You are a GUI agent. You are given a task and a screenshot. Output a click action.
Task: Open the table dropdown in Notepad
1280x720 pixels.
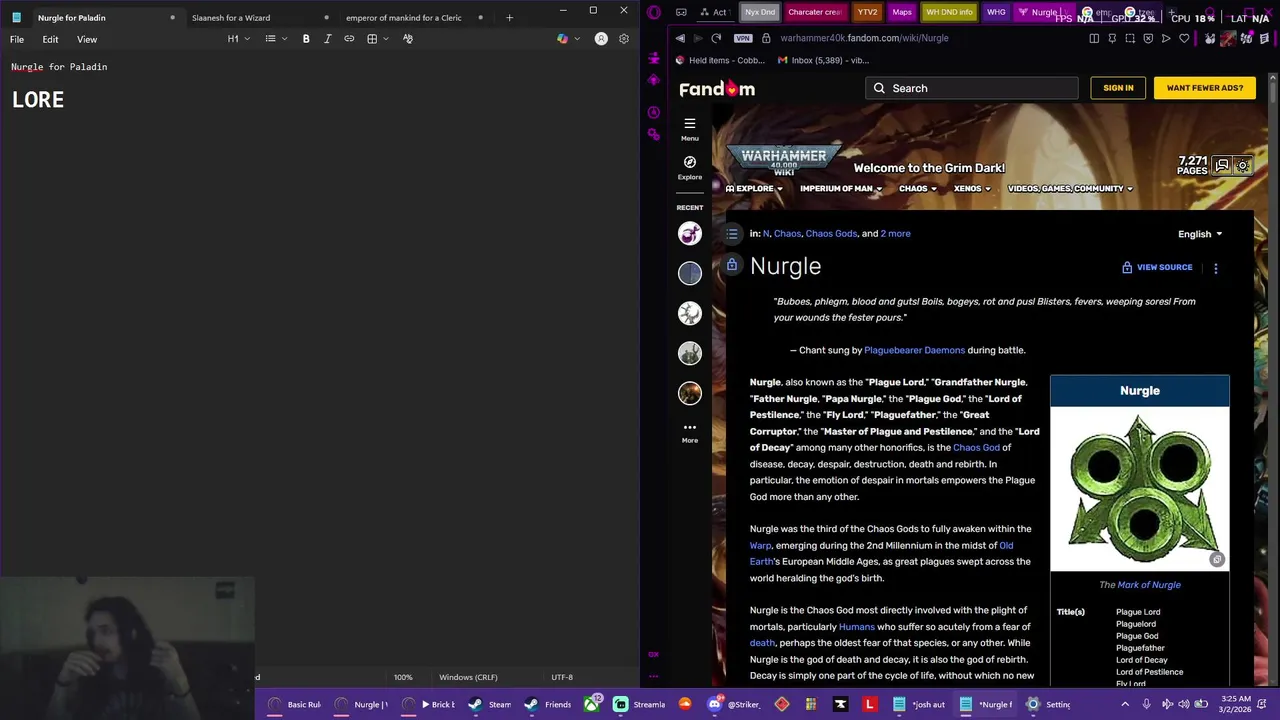point(377,39)
